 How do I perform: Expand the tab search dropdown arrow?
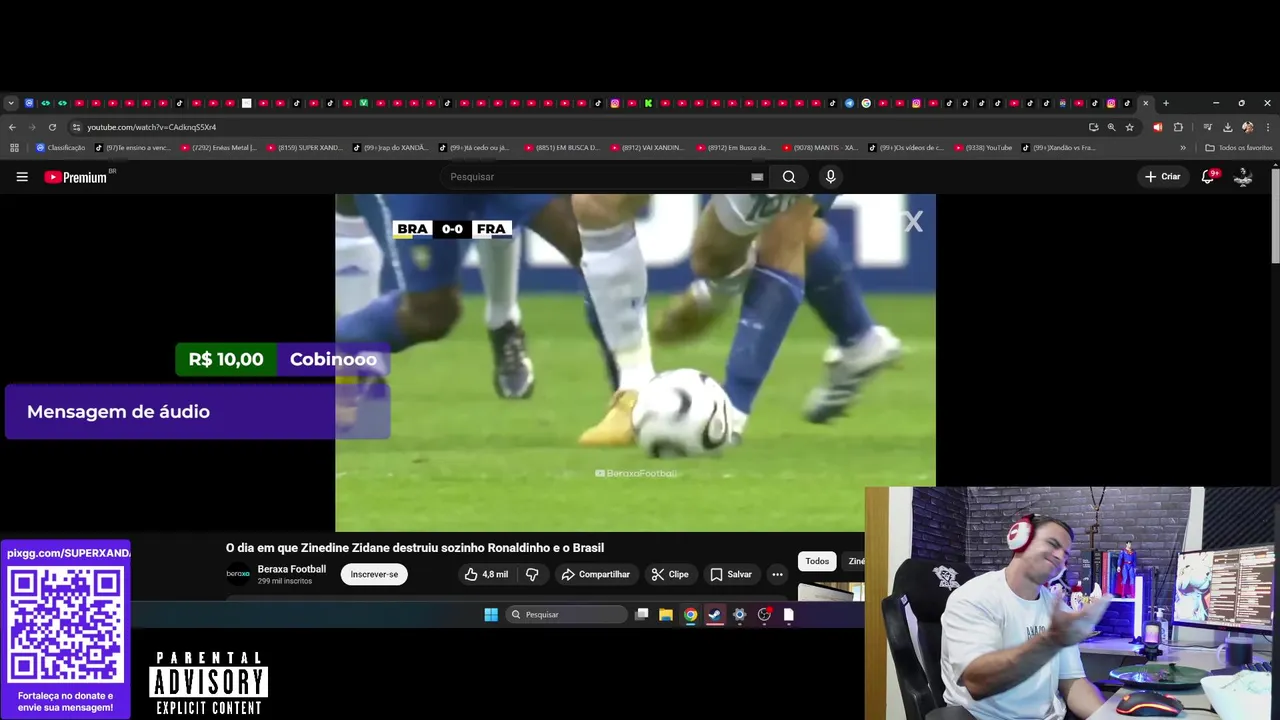click(x=11, y=103)
